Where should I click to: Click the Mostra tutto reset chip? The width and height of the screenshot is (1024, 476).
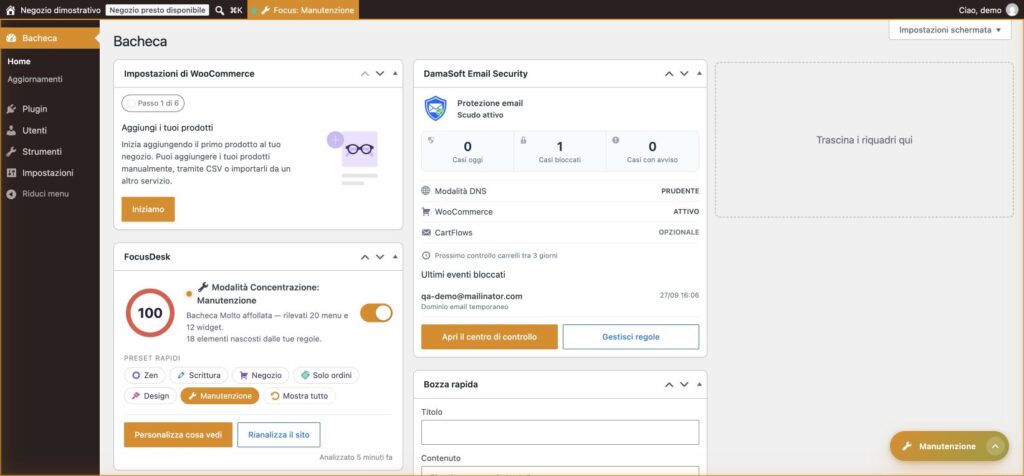(x=300, y=396)
